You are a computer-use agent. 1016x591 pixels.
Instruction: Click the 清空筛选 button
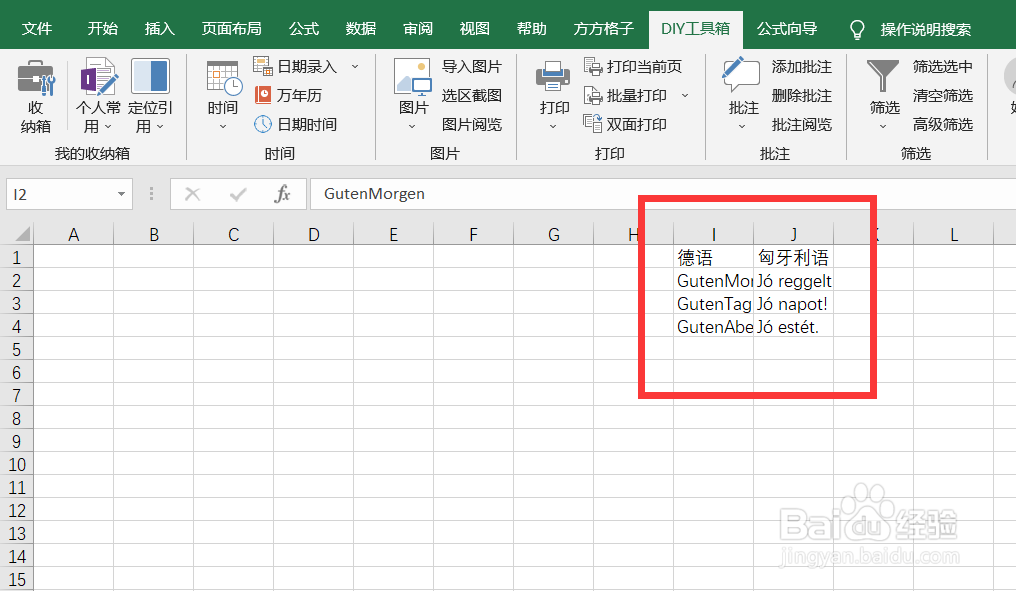click(943, 96)
